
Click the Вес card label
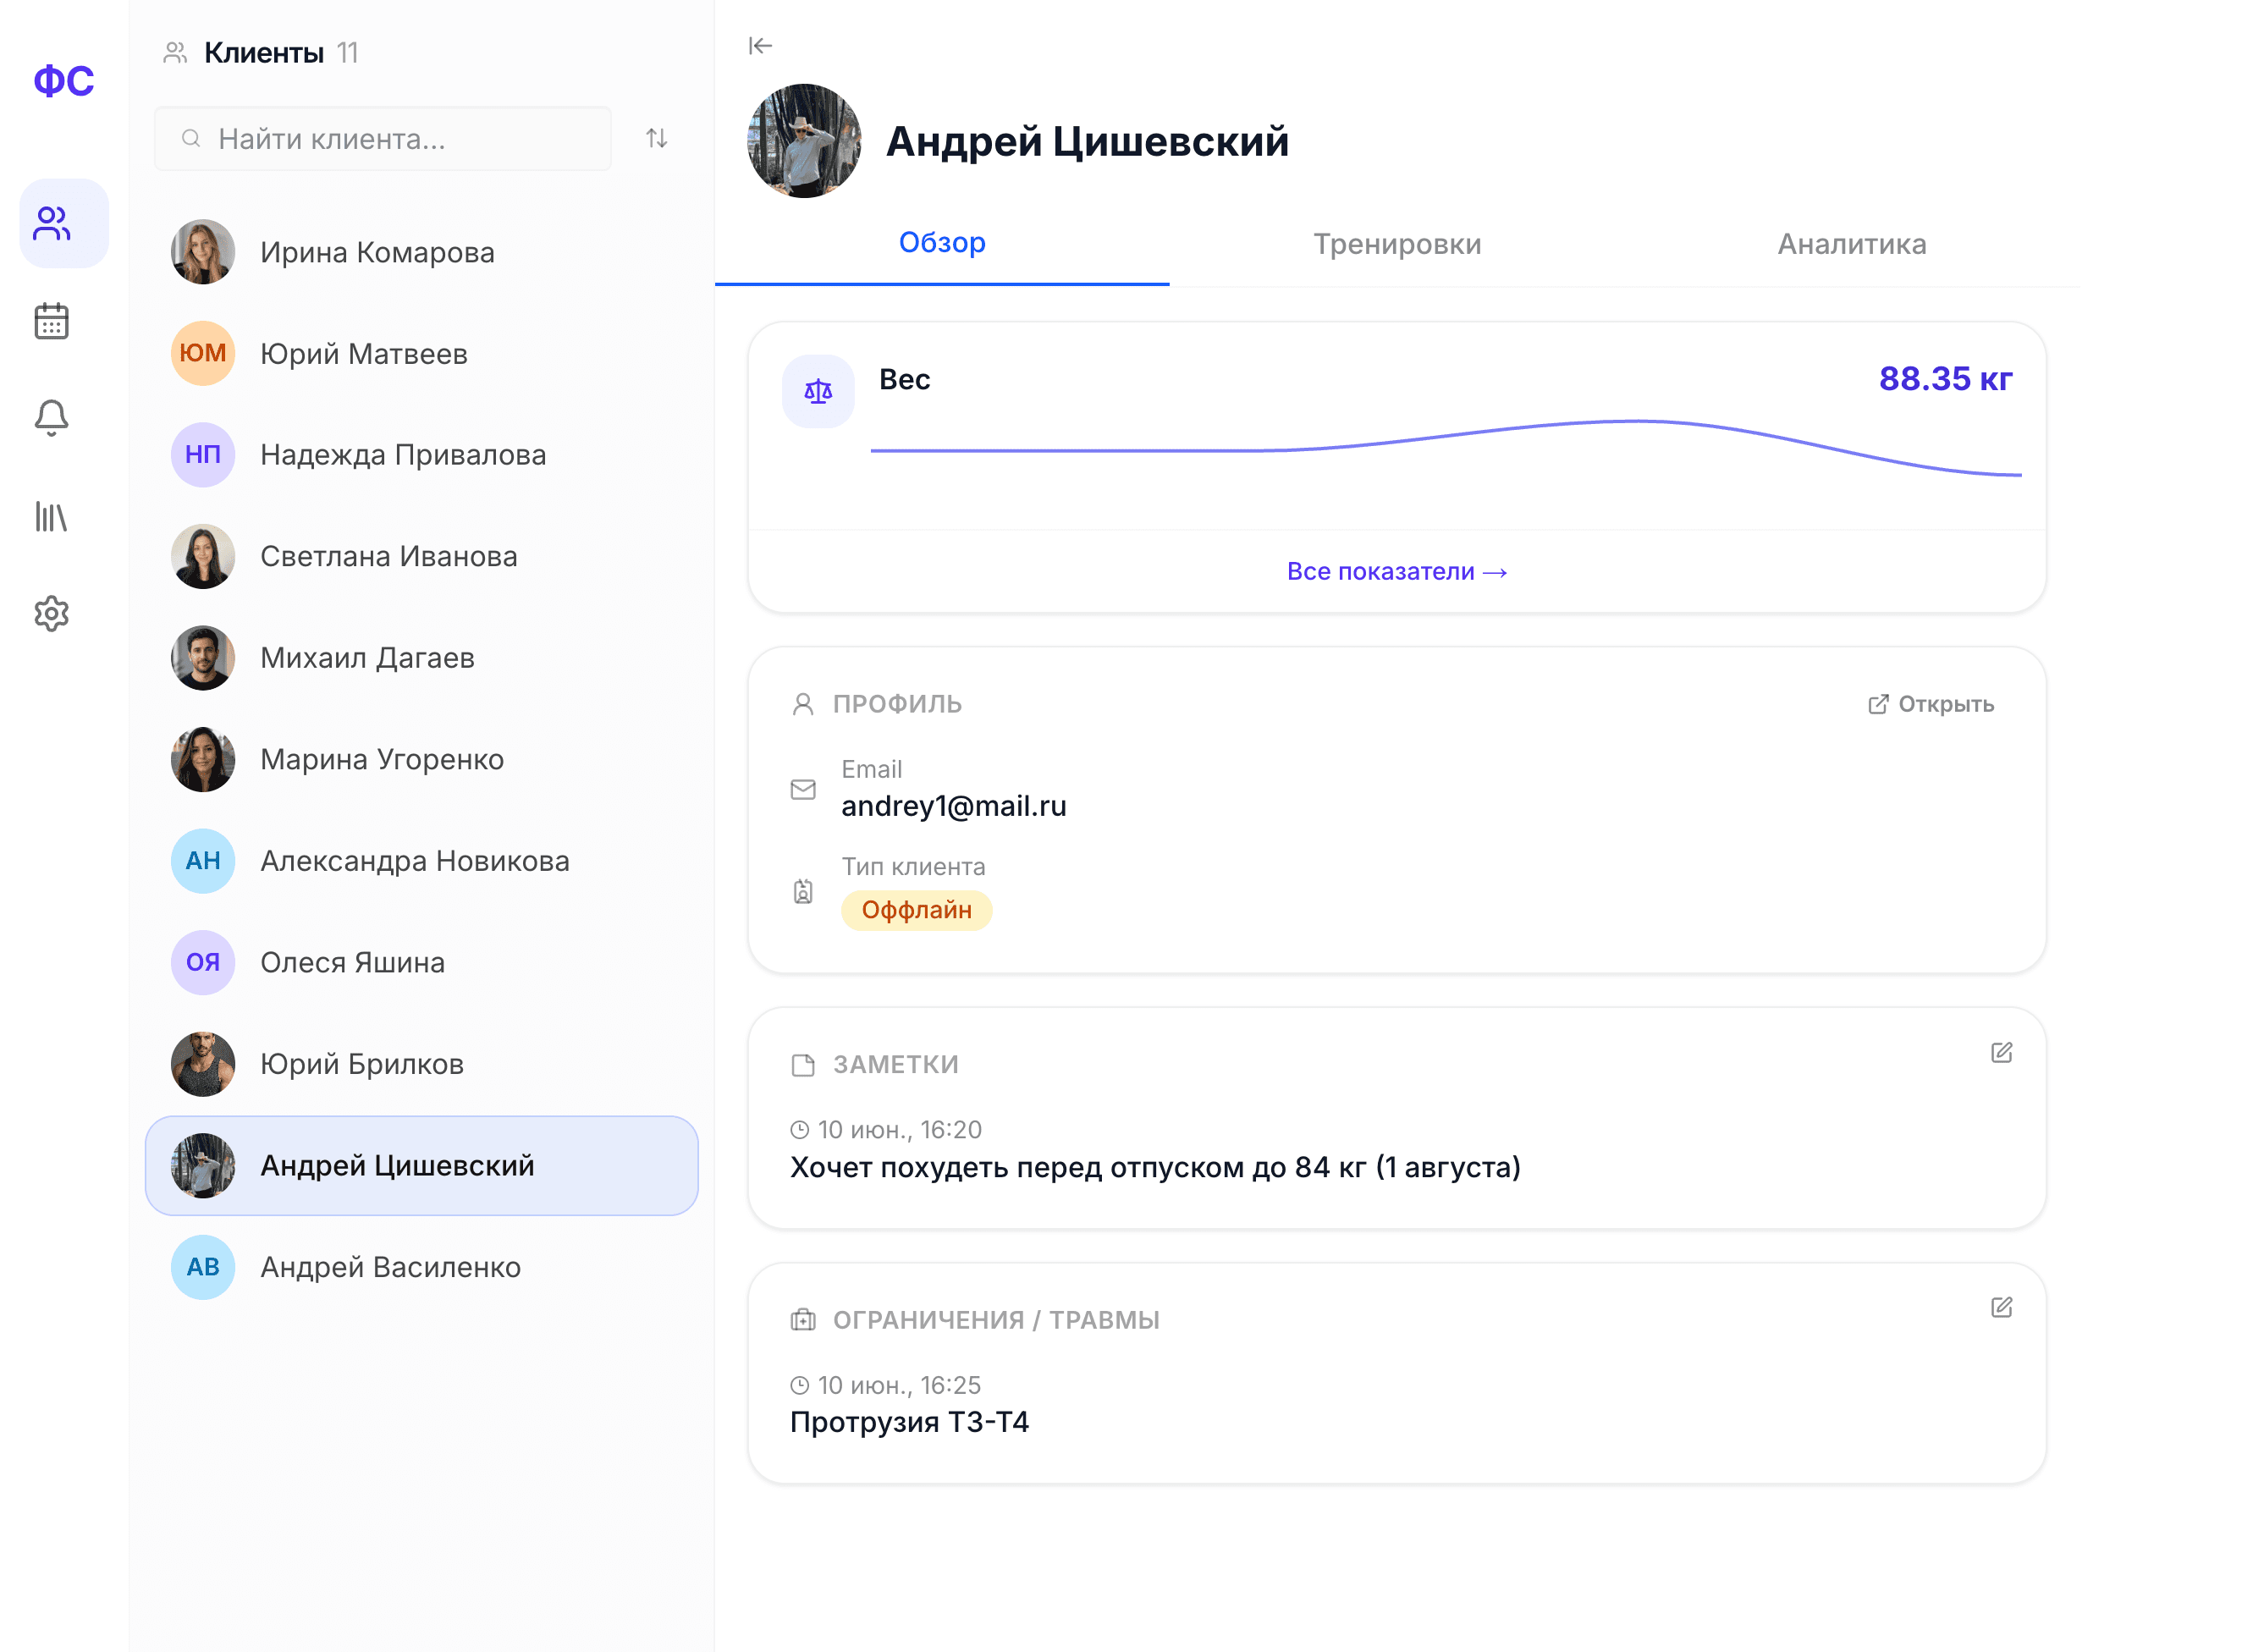coord(904,380)
